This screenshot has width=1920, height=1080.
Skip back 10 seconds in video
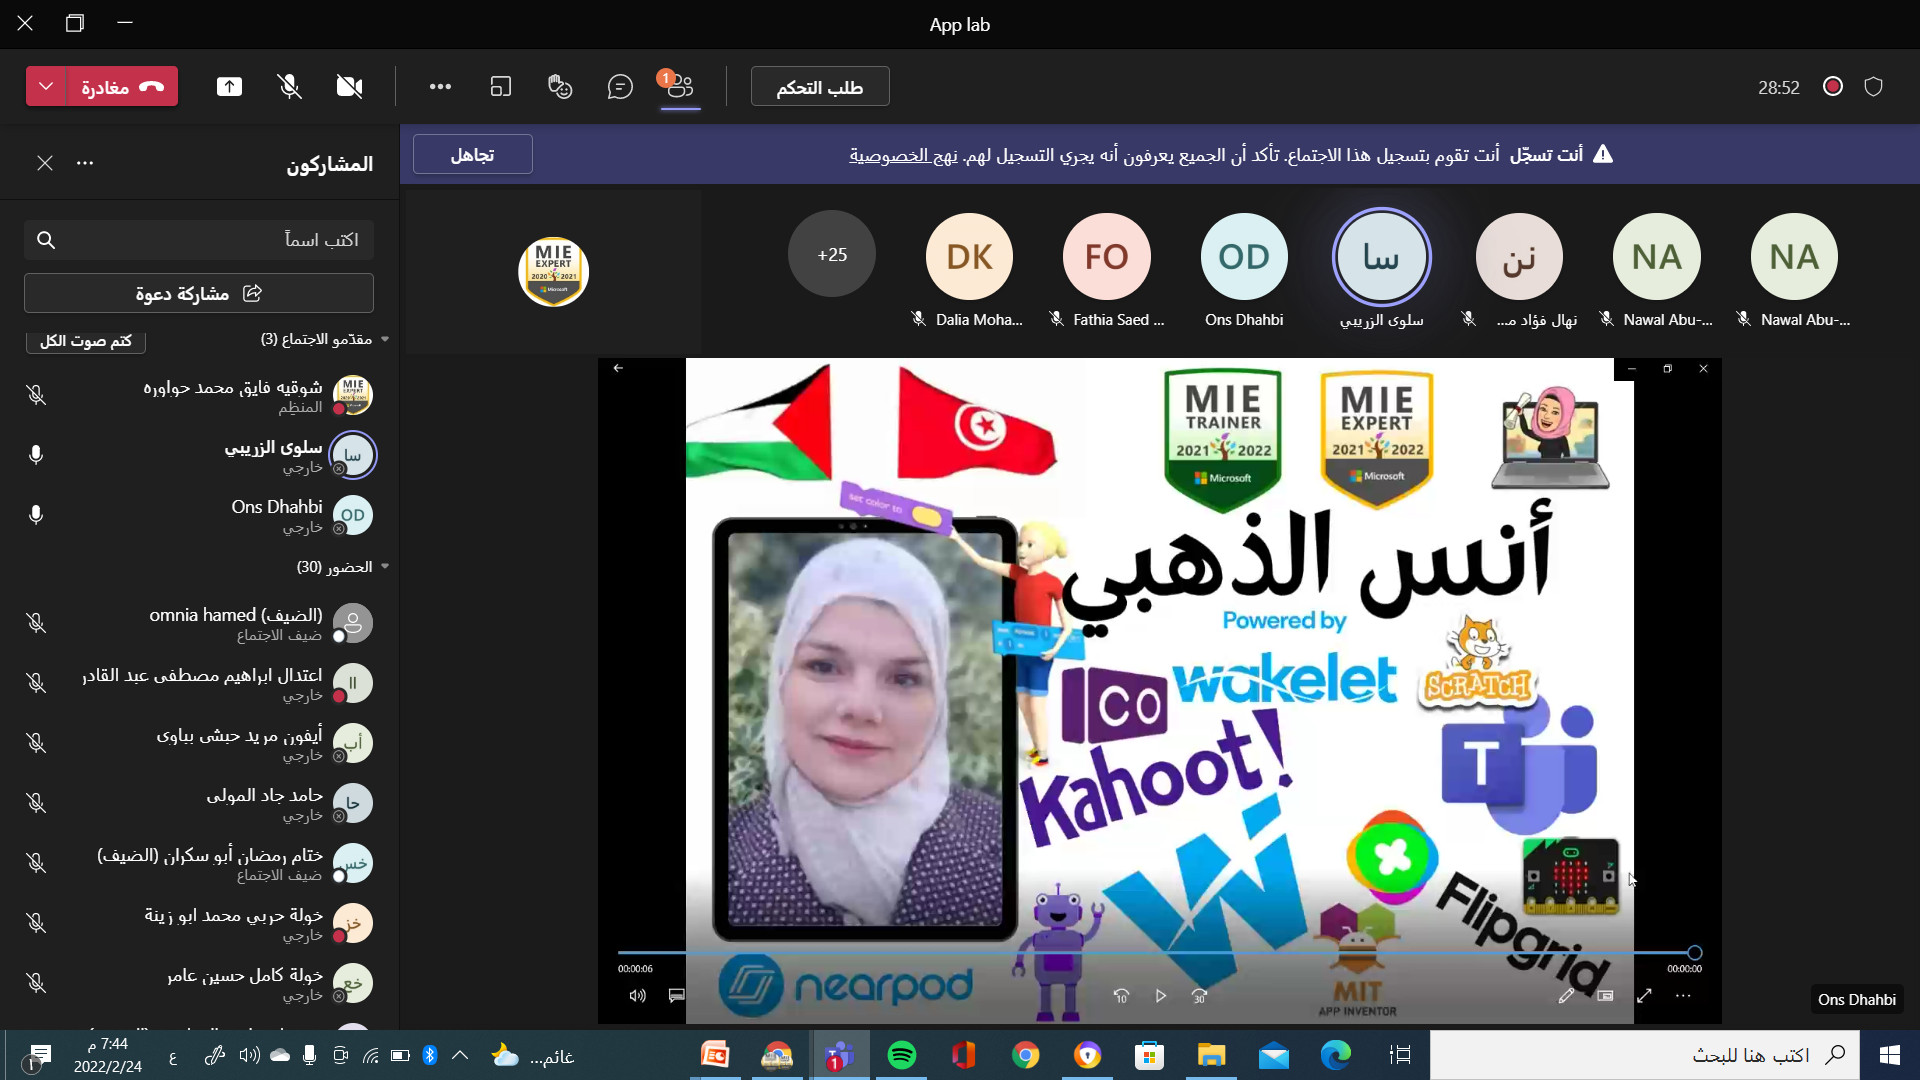(x=1121, y=996)
